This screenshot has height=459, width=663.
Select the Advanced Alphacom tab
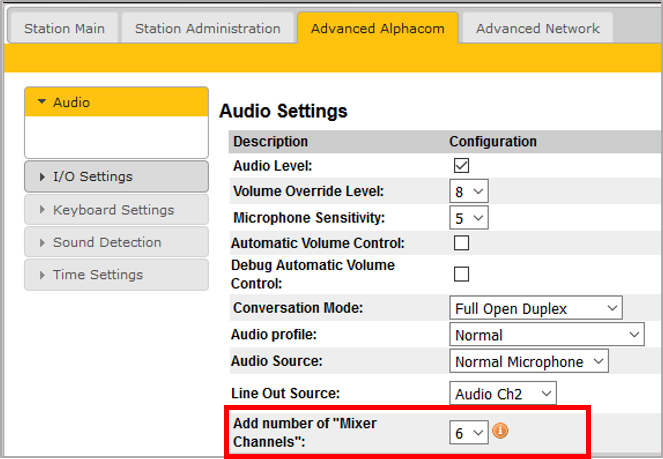377,28
